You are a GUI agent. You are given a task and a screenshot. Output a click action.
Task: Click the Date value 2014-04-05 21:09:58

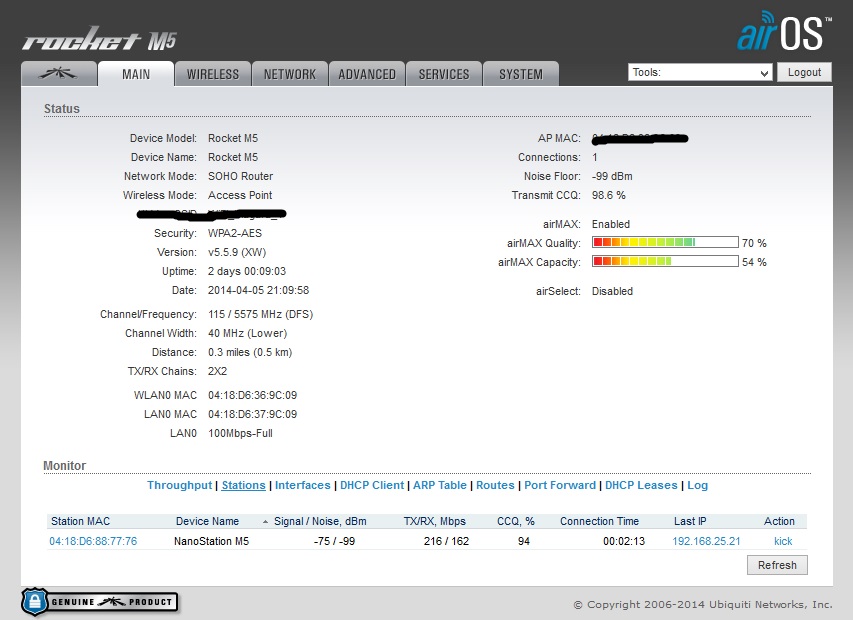tap(258, 290)
